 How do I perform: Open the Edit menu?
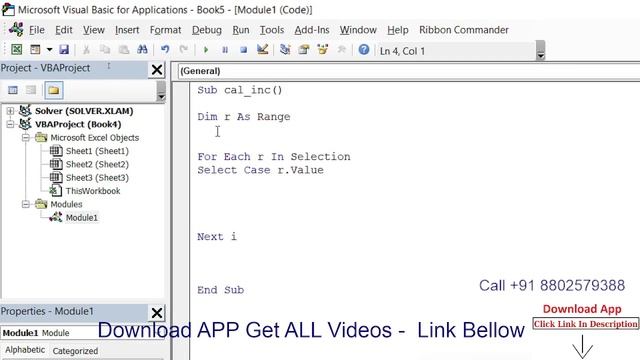64,30
